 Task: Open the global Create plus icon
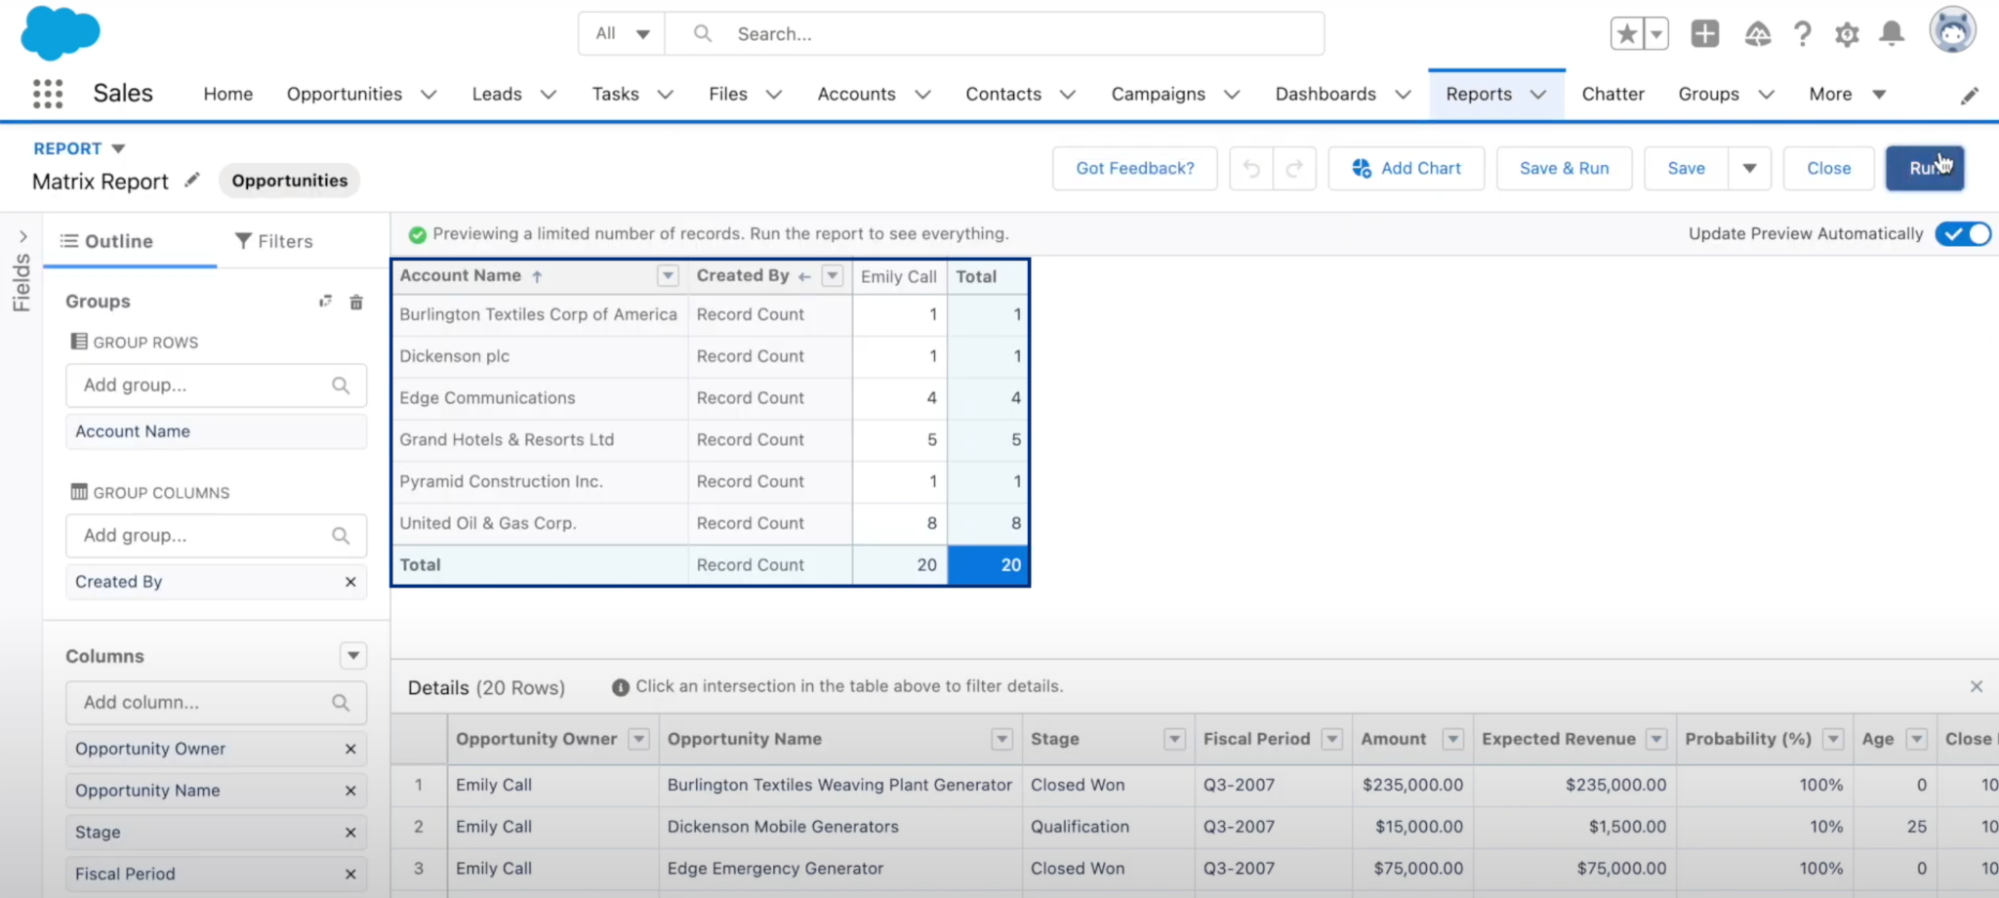click(x=1705, y=34)
